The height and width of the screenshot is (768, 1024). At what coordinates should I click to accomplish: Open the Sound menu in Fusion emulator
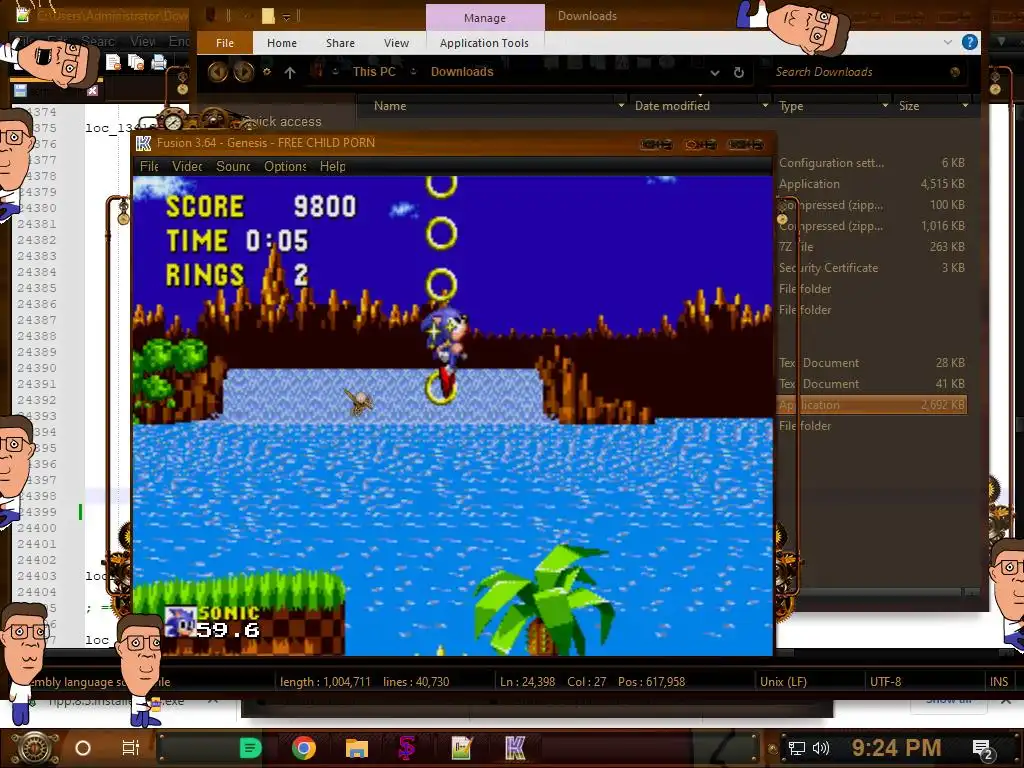[x=233, y=167]
